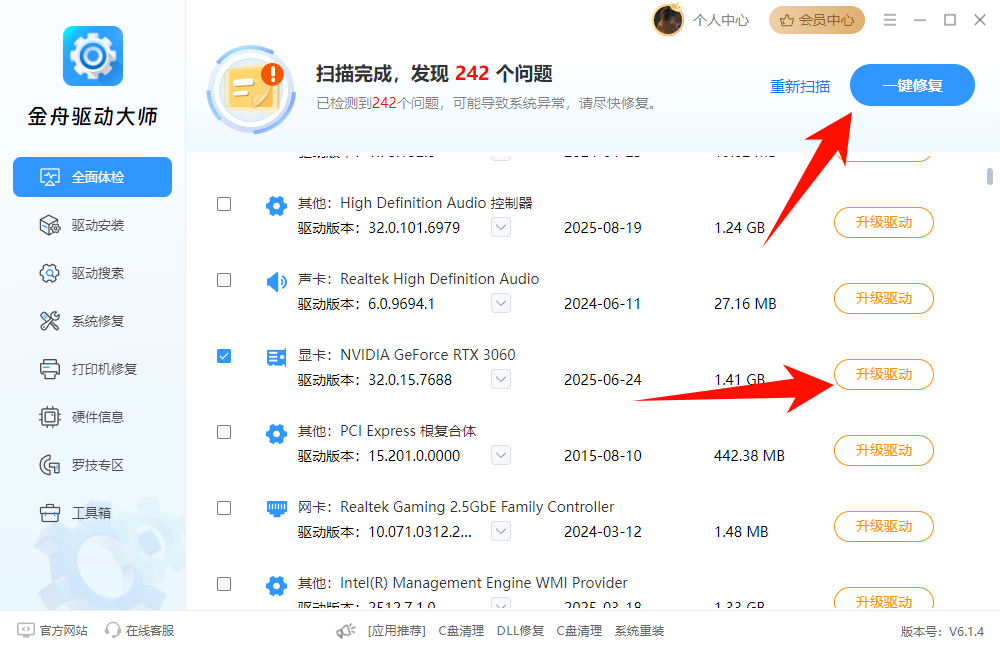
Task: Check the Realtek High Definition Audio checkbox
Action: [224, 280]
